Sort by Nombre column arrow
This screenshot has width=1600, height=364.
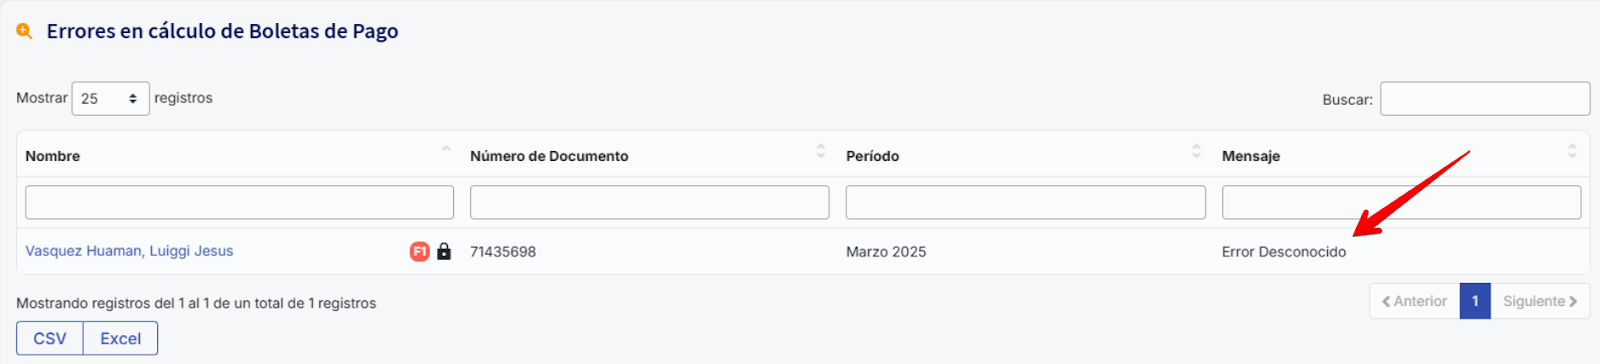pyautogui.click(x=446, y=150)
